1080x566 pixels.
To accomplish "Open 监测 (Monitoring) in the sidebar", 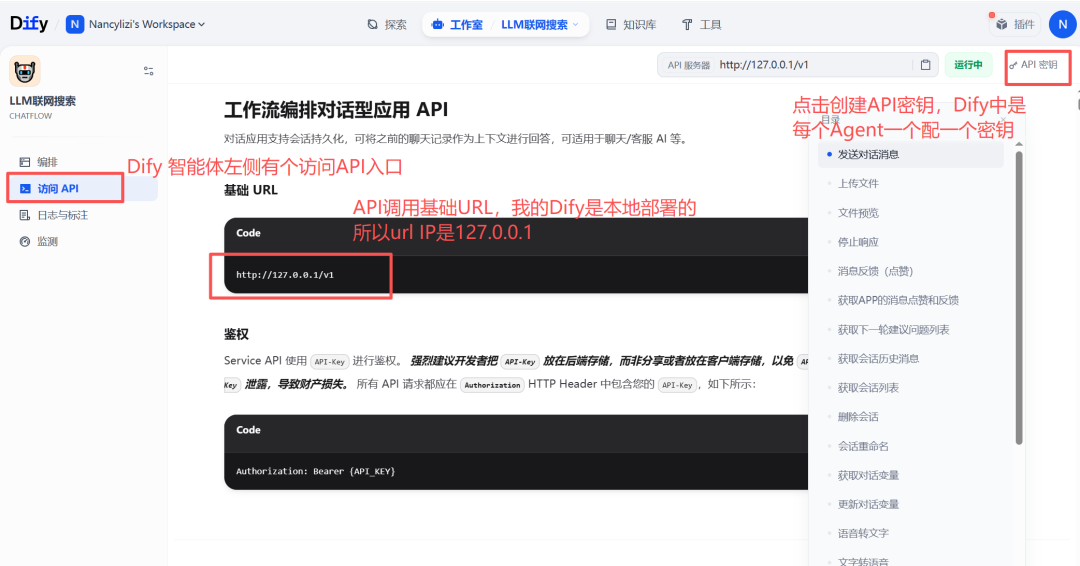I will [83, 242].
